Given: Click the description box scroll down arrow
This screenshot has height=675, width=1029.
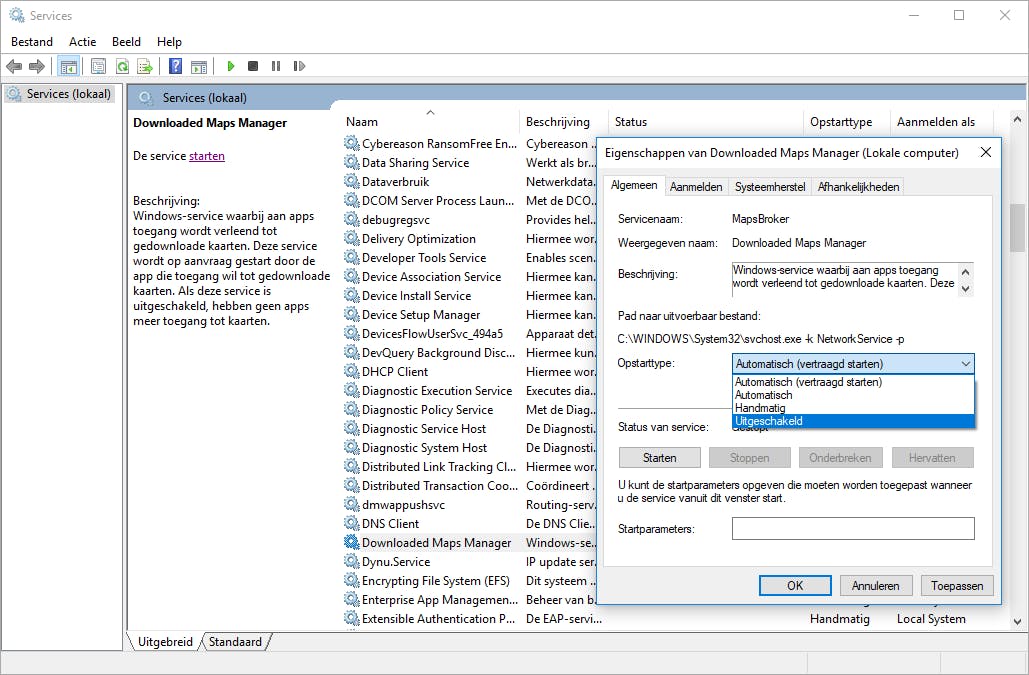Looking at the screenshot, I should (965, 289).
